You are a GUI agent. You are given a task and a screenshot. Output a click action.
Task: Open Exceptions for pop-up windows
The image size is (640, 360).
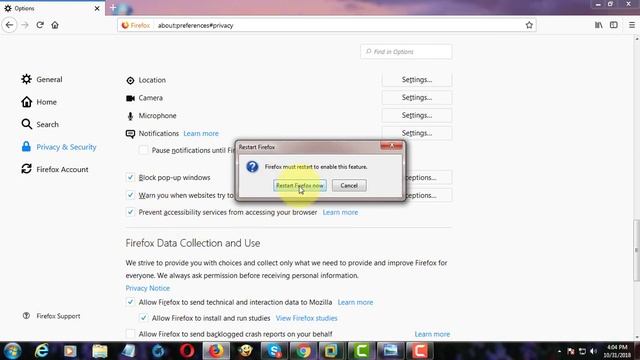click(429, 178)
